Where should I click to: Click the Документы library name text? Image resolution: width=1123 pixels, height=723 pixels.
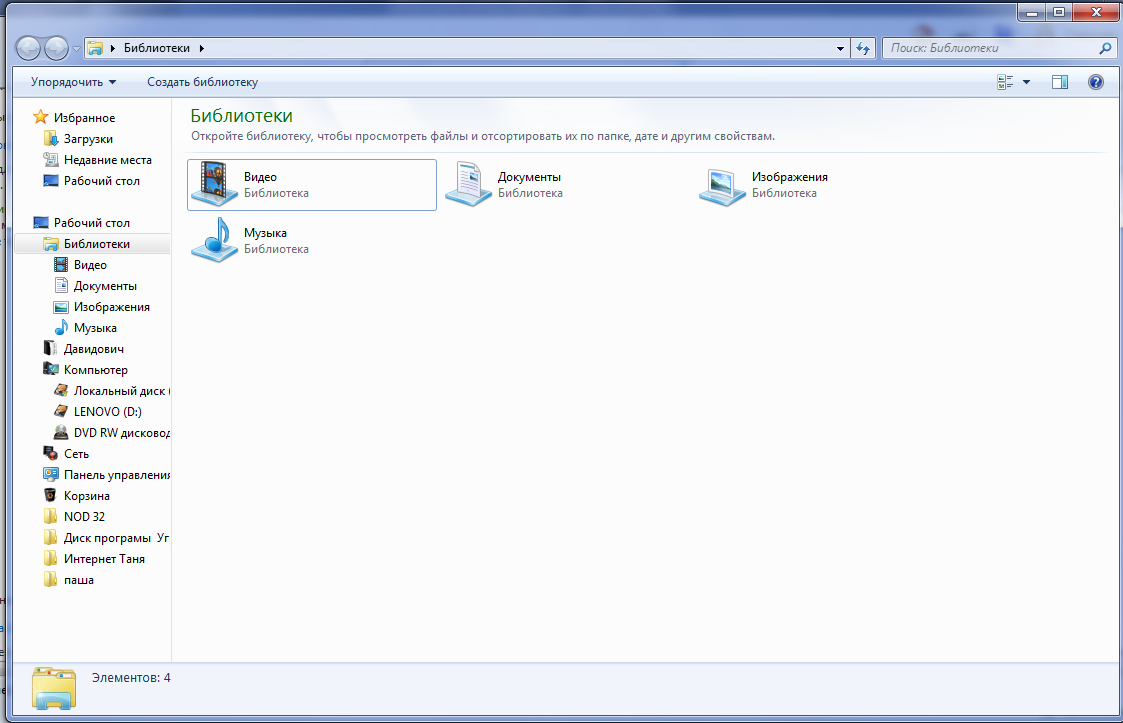(529, 177)
